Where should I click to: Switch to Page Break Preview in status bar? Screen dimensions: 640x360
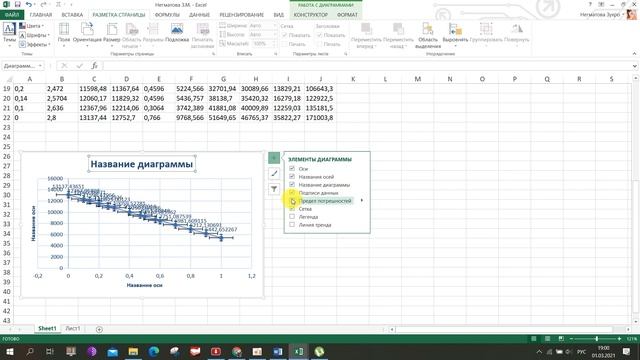pyautogui.click(x=561, y=339)
